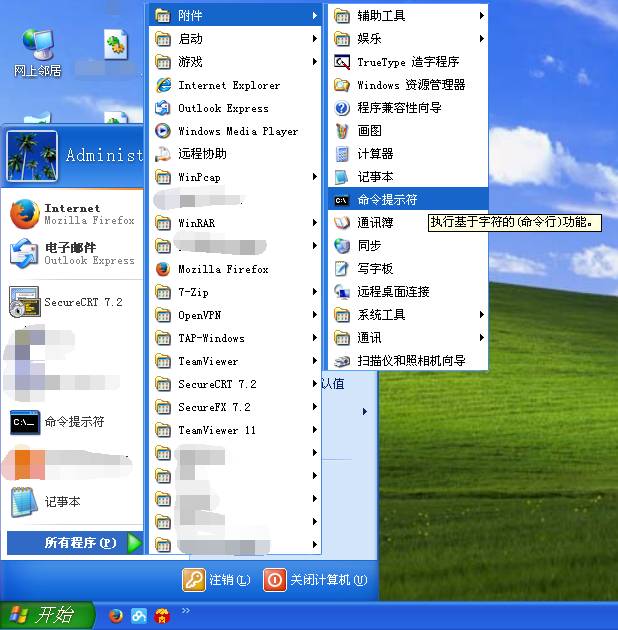Open Windows Media Player icon

163,131
